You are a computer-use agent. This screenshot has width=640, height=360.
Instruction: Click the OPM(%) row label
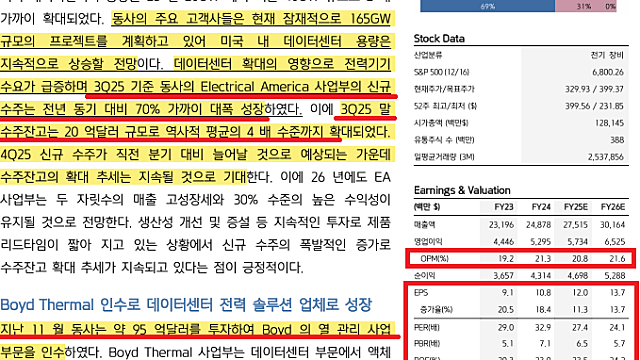pyautogui.click(x=434, y=259)
